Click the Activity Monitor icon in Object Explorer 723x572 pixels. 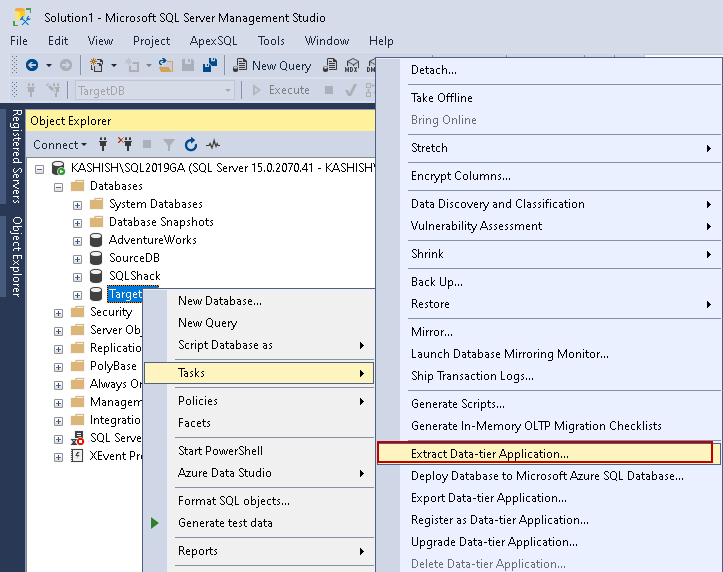(214, 145)
